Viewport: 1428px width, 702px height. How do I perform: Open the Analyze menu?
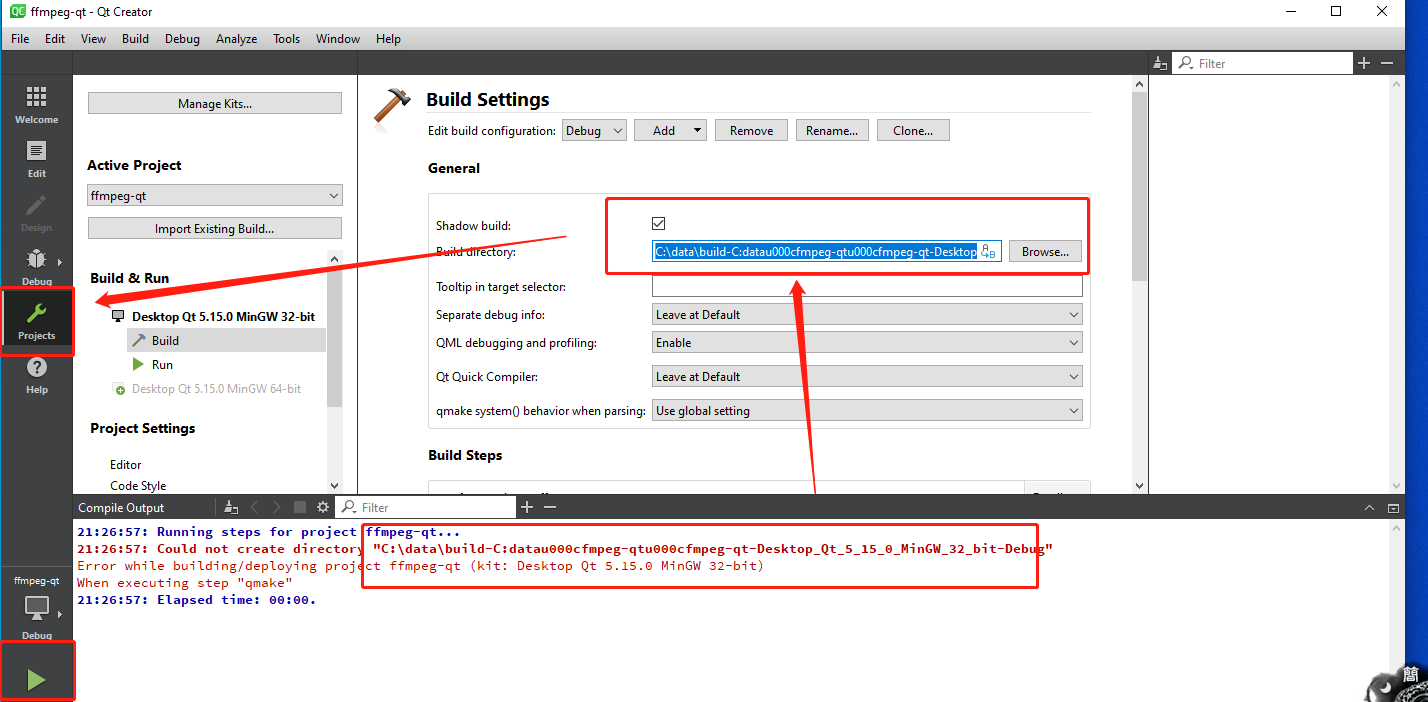[236, 39]
